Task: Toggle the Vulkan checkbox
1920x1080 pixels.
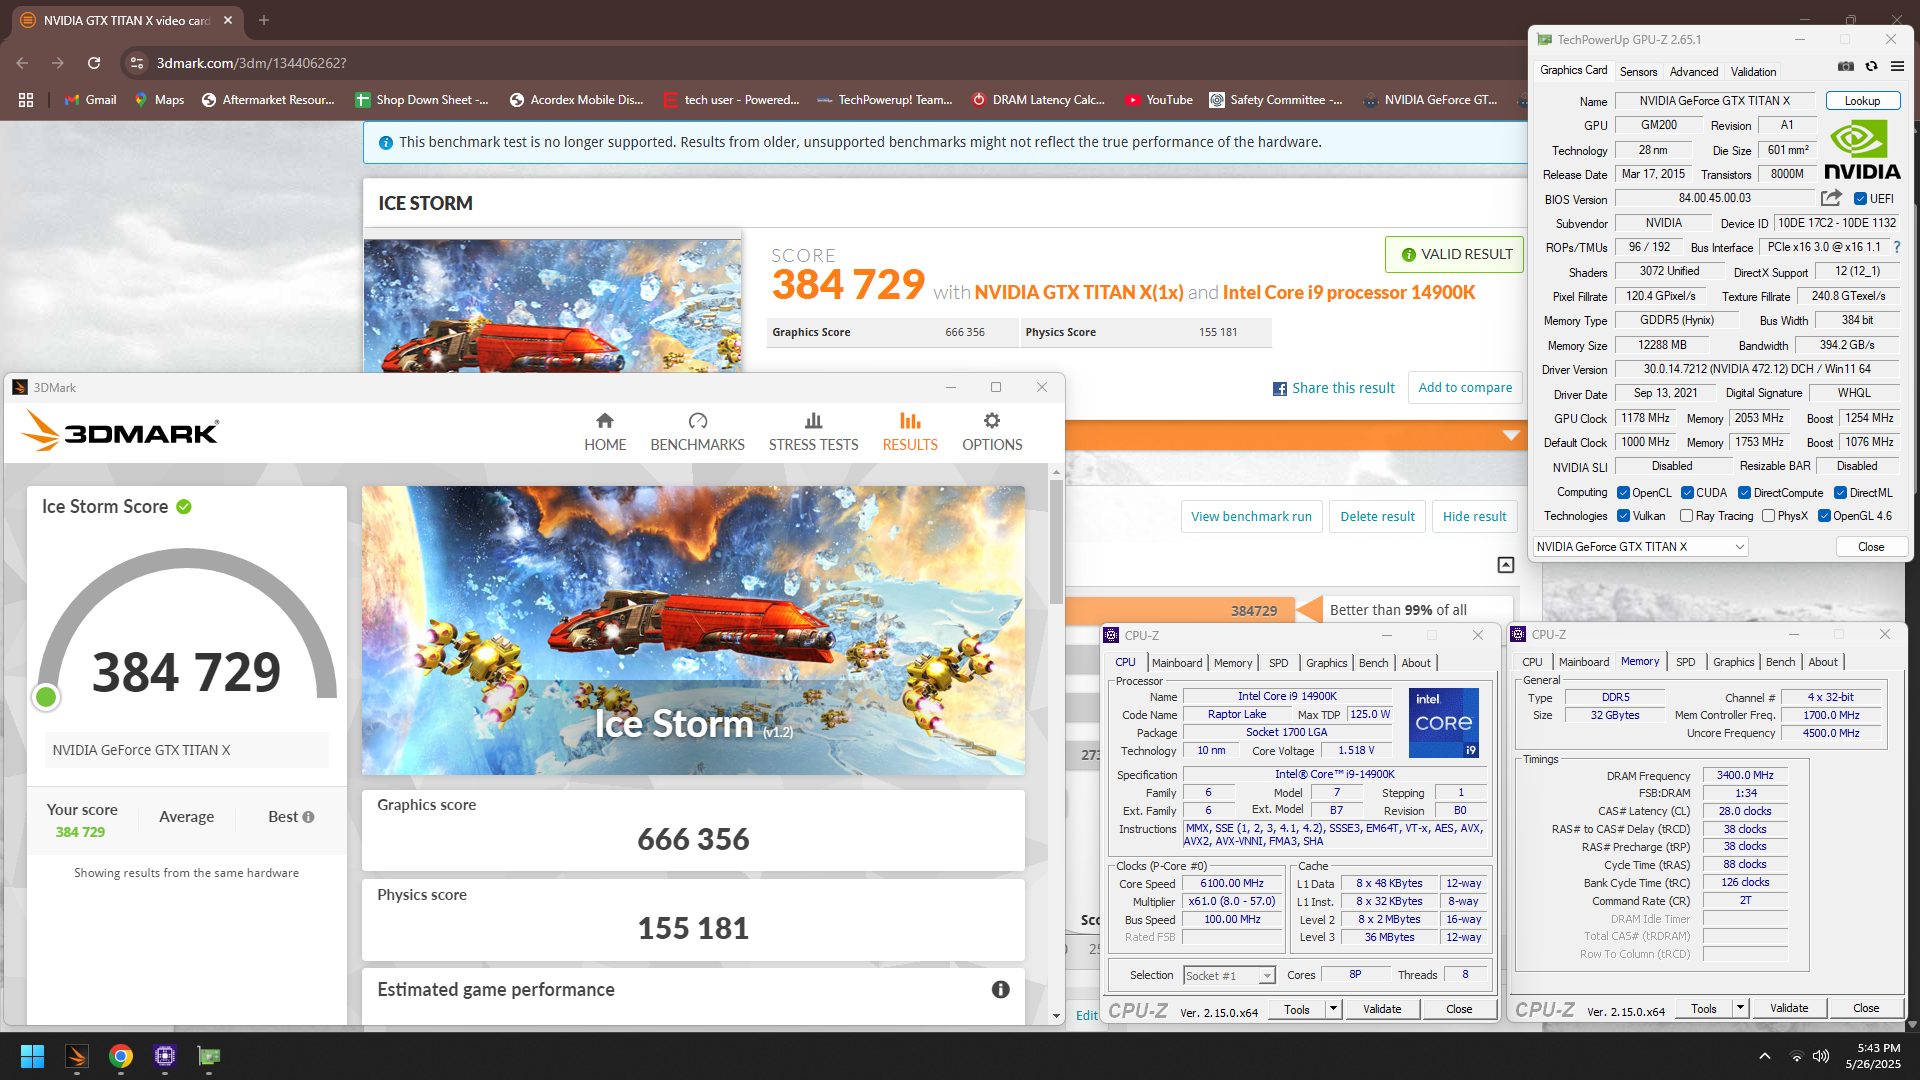Action: coord(1624,516)
